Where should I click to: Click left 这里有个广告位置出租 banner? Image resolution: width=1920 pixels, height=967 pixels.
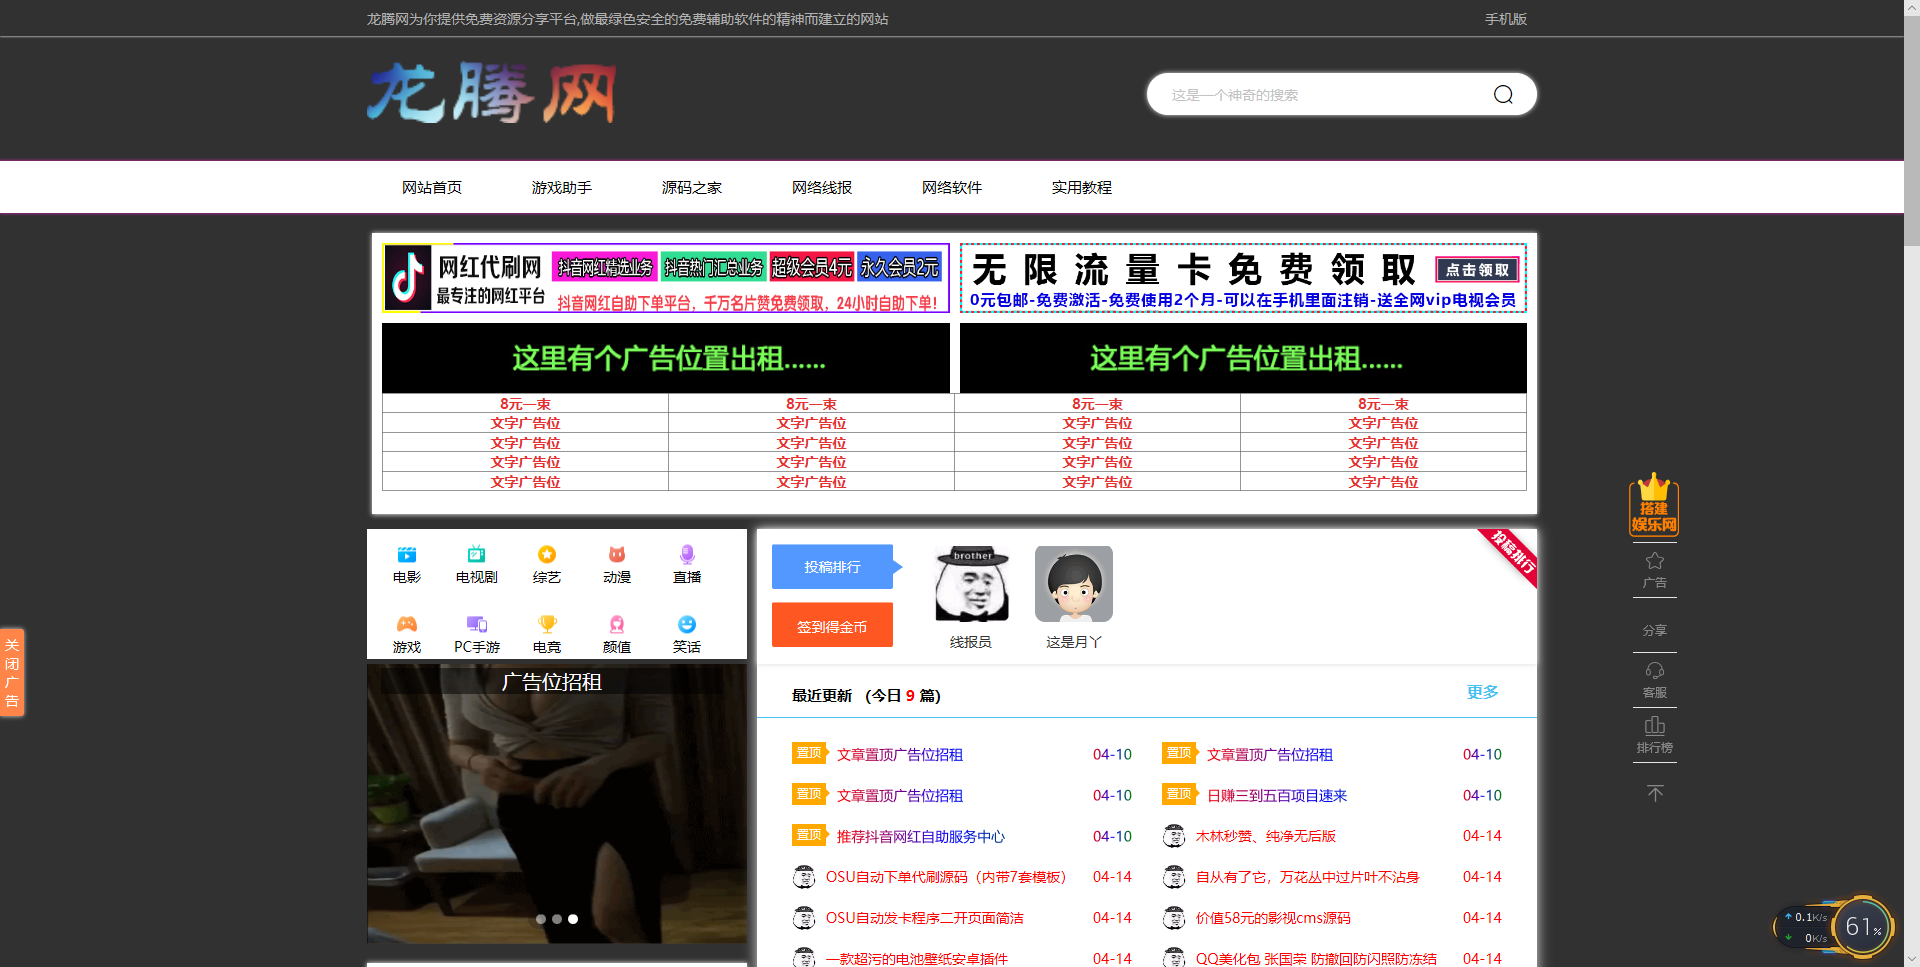[666, 358]
